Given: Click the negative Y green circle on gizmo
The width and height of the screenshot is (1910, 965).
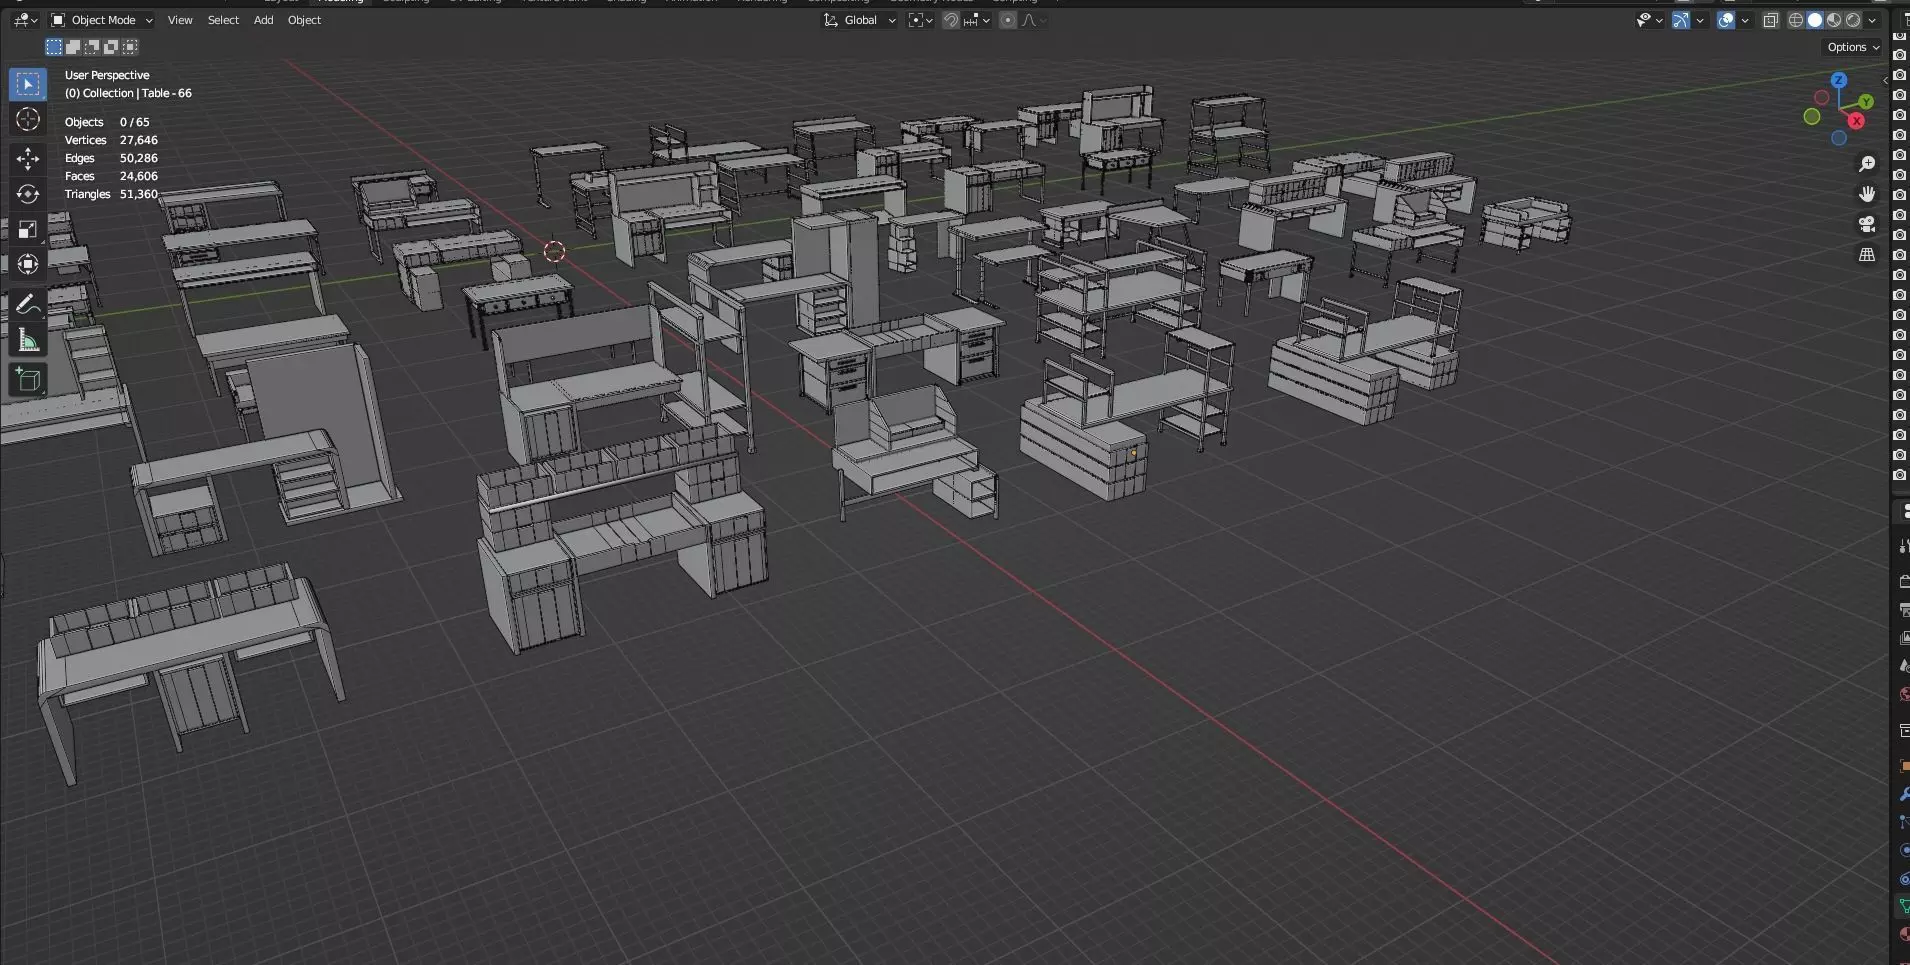Looking at the screenshot, I should (1812, 117).
